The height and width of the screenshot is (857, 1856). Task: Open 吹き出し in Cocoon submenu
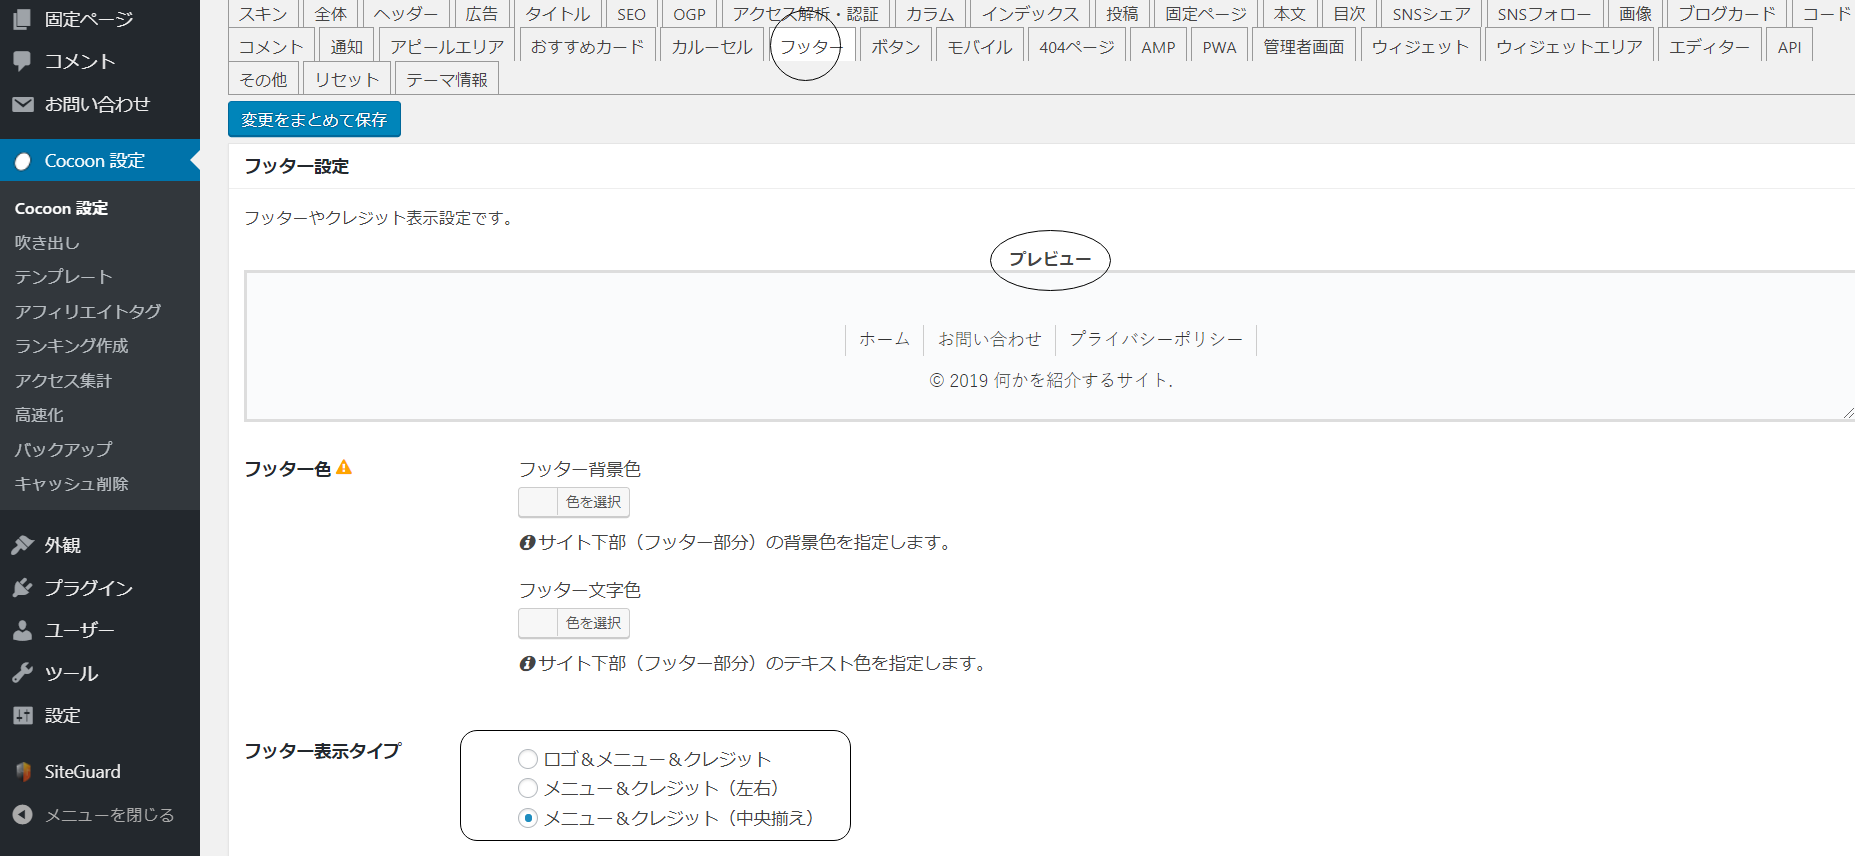(47, 243)
